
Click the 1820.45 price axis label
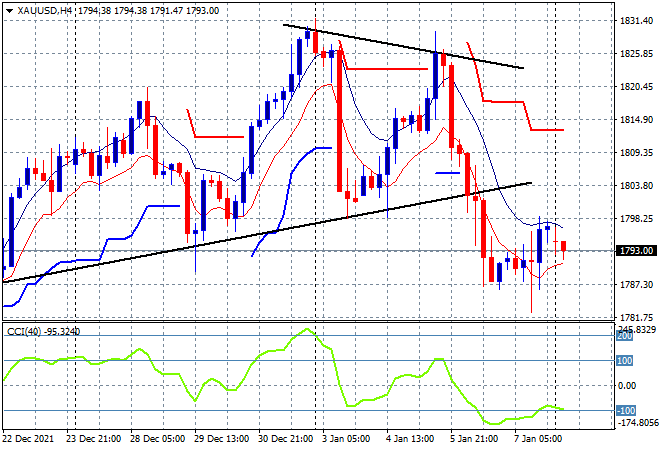(x=636, y=87)
